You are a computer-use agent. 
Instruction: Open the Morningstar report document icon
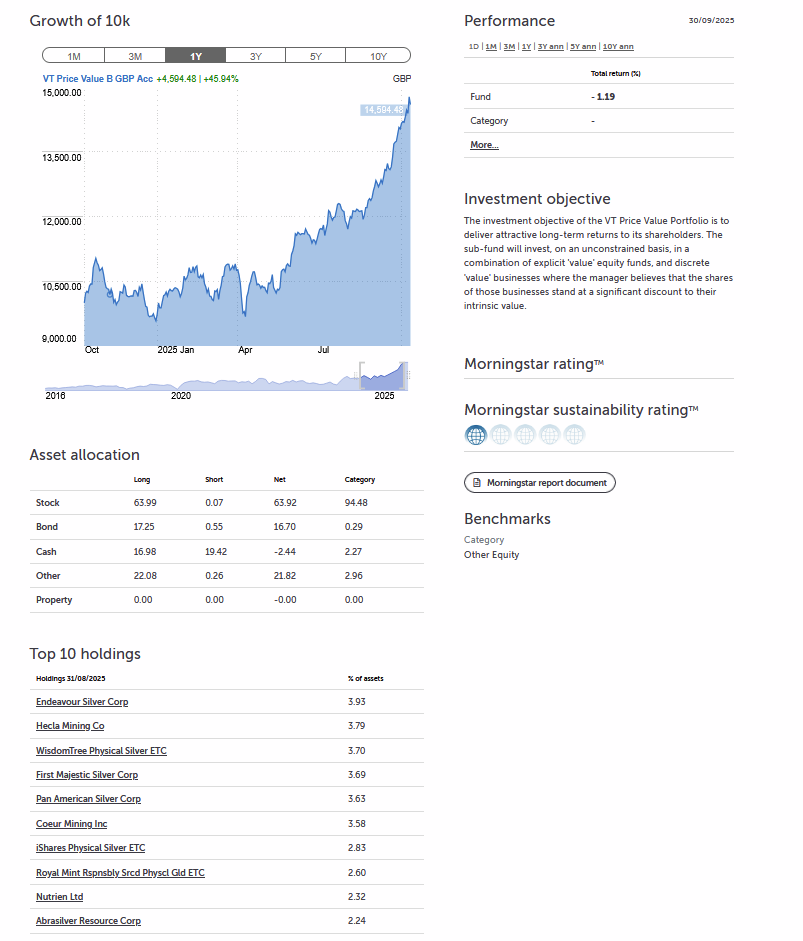pyautogui.click(x=478, y=483)
